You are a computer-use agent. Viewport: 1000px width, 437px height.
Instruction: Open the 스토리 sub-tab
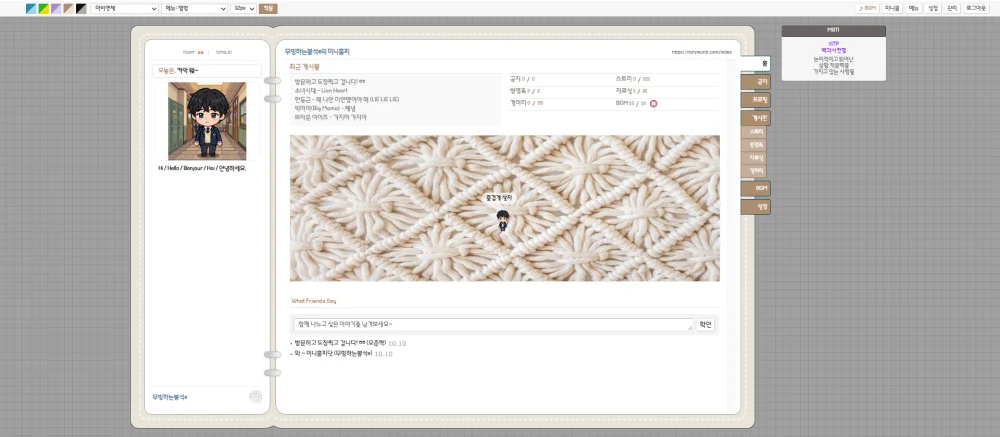click(x=754, y=131)
